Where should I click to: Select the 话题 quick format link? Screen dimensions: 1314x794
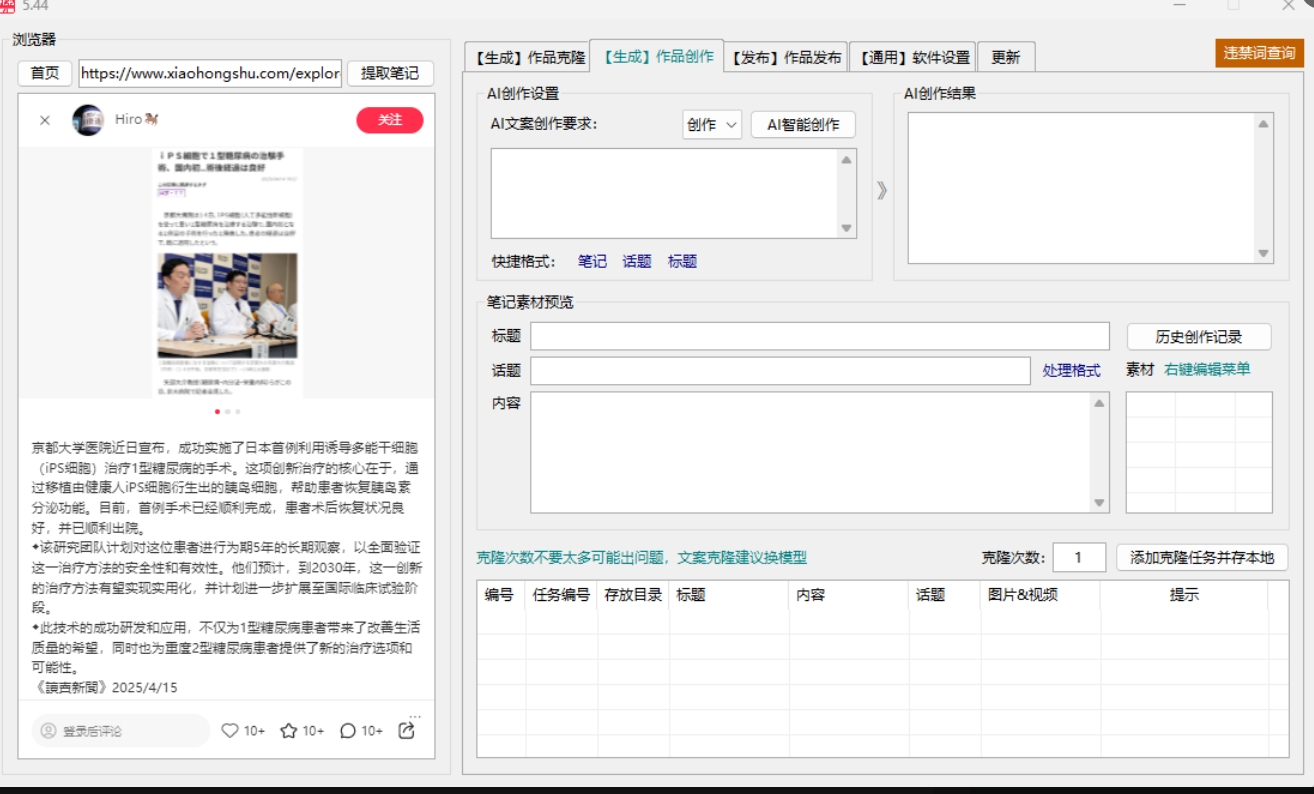tap(637, 261)
